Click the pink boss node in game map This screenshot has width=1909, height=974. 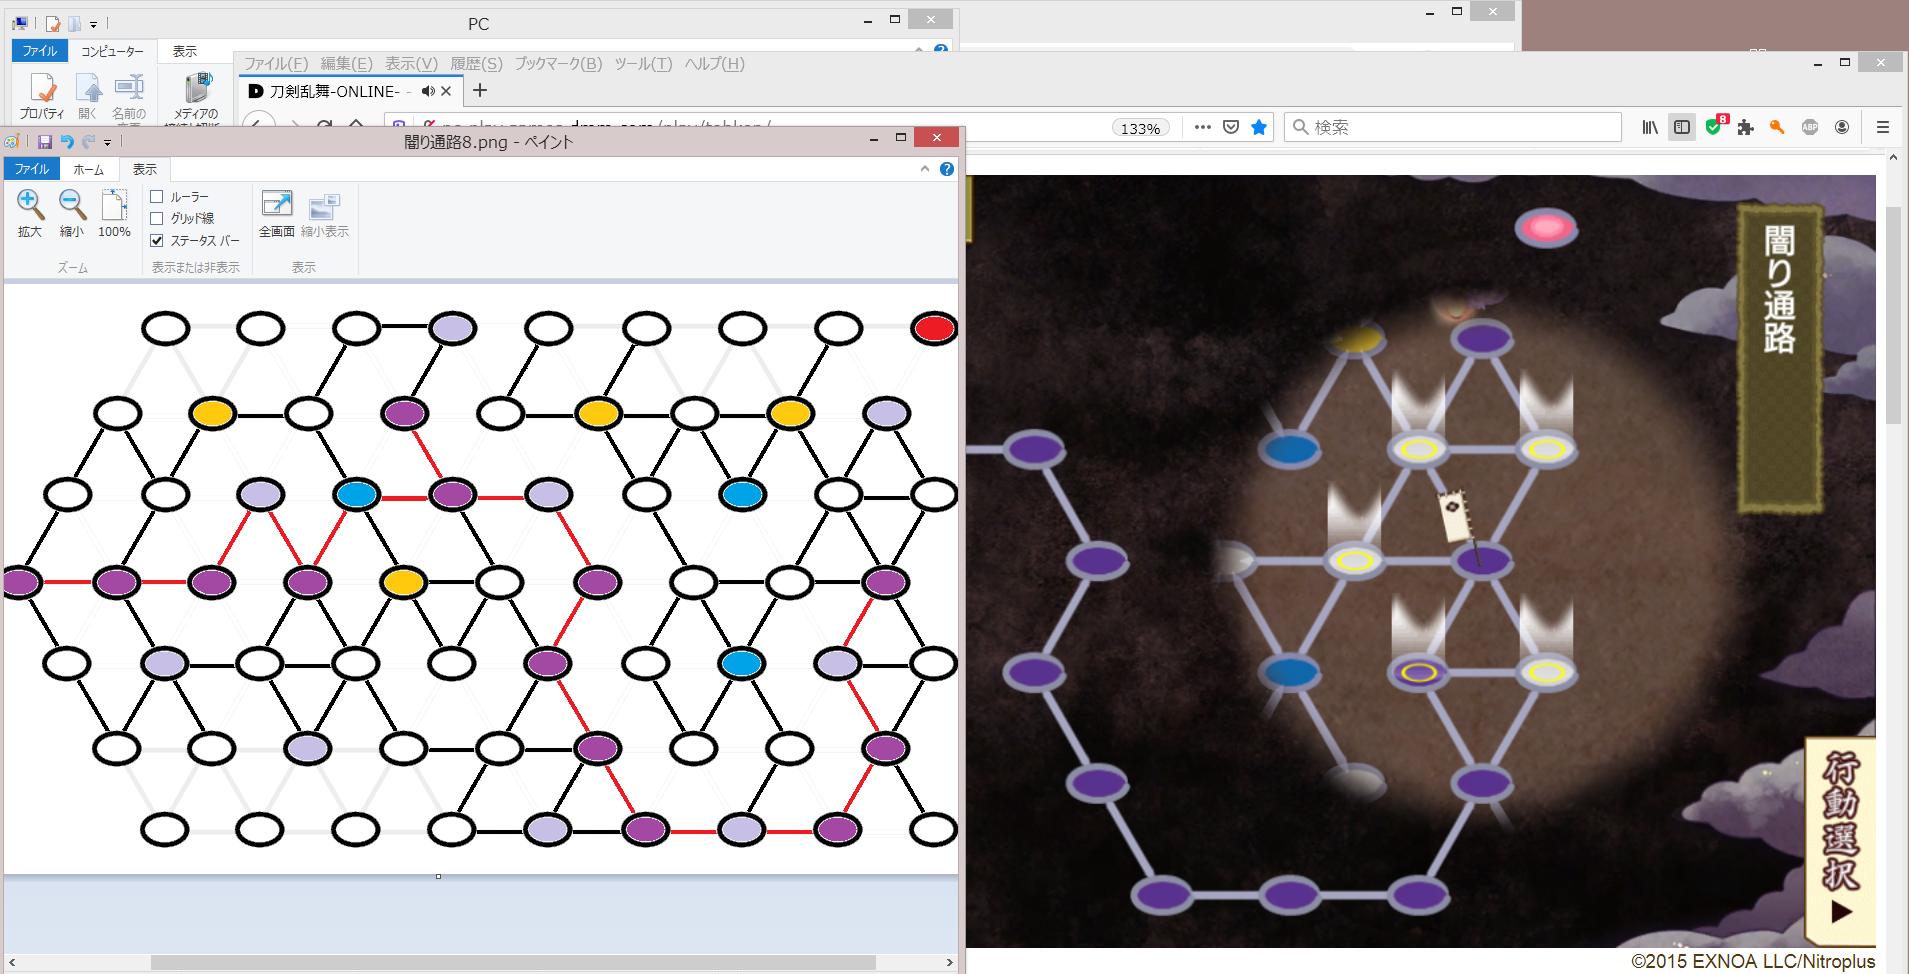[1546, 228]
